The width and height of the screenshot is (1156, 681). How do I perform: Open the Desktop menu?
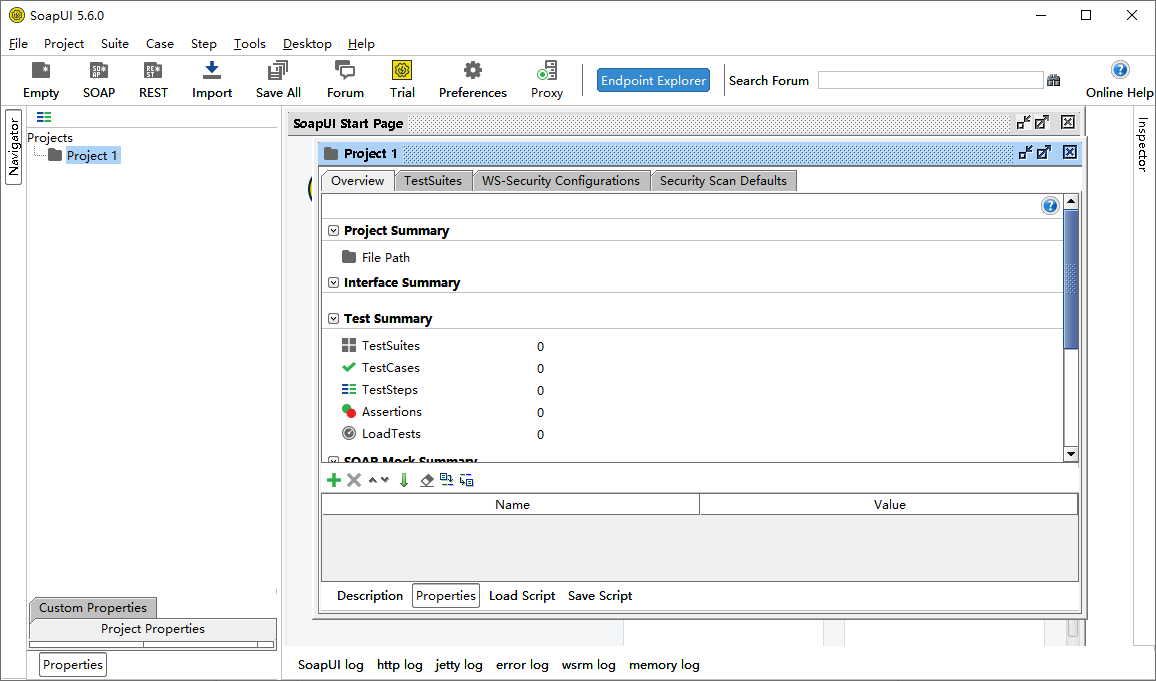click(307, 43)
